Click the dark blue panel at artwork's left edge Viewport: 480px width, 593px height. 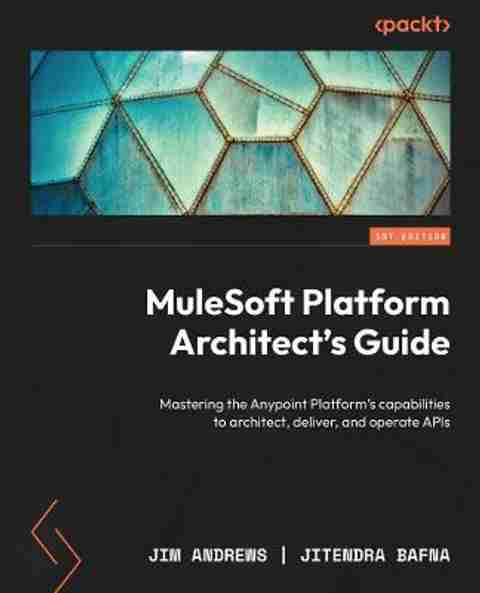point(55,199)
